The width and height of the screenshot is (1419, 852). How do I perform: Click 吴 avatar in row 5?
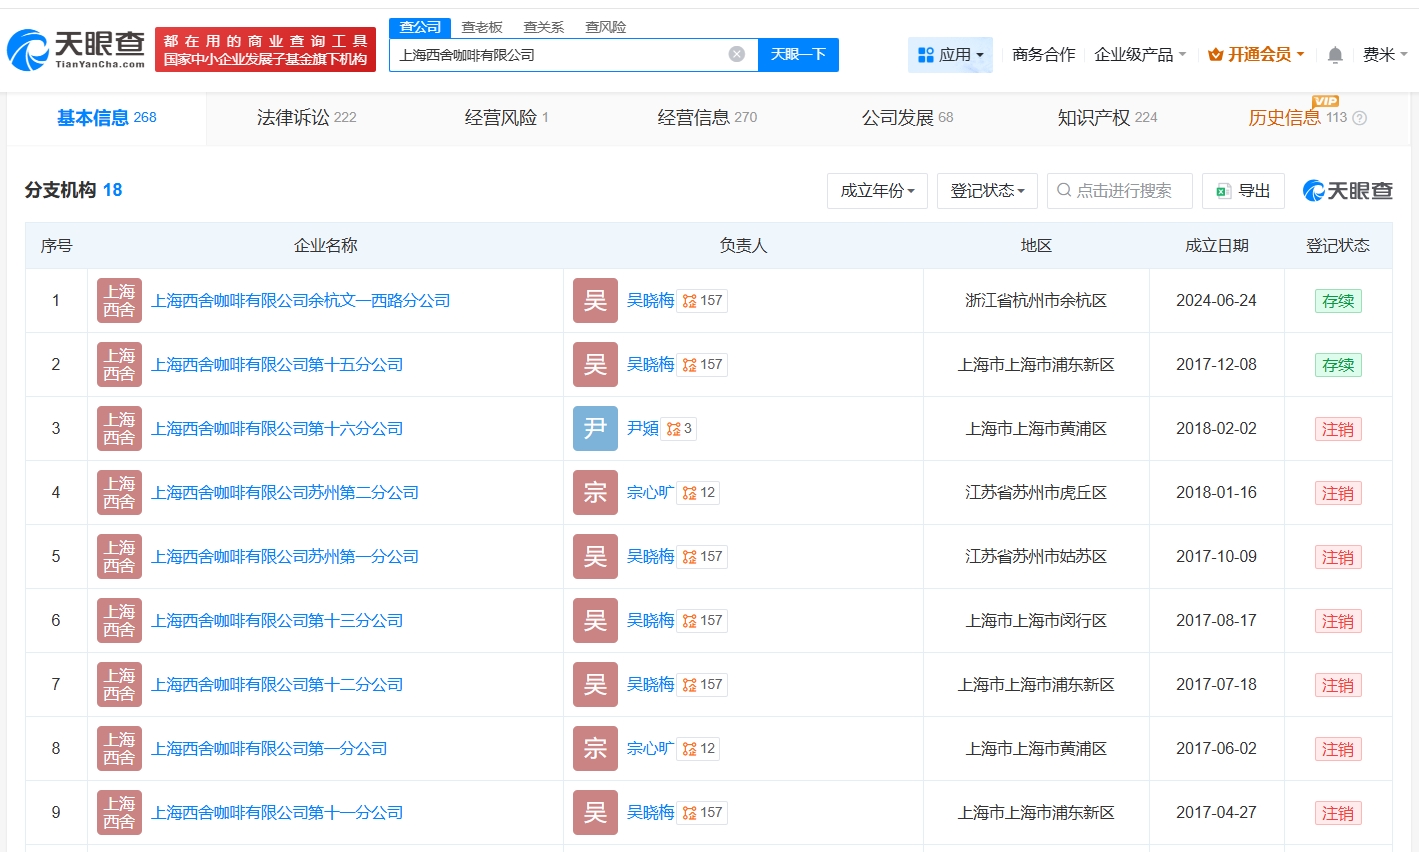click(595, 557)
